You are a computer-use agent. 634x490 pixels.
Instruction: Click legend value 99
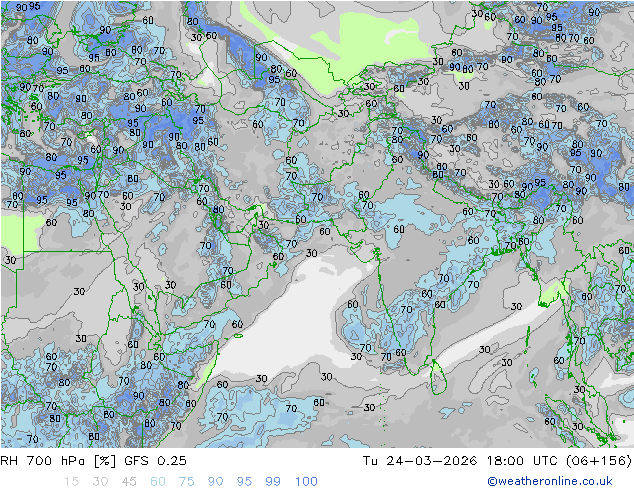coord(273,482)
